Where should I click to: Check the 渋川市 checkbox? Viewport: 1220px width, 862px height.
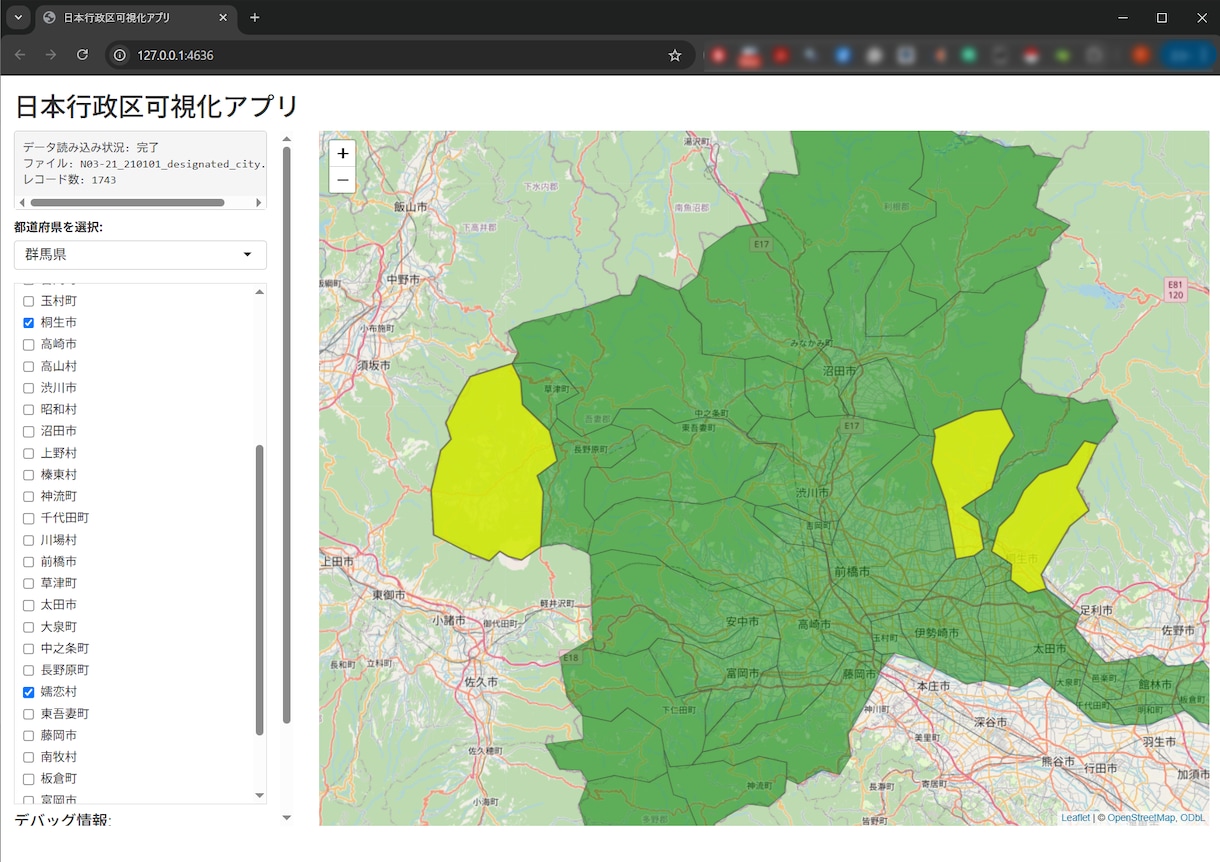(x=29, y=388)
